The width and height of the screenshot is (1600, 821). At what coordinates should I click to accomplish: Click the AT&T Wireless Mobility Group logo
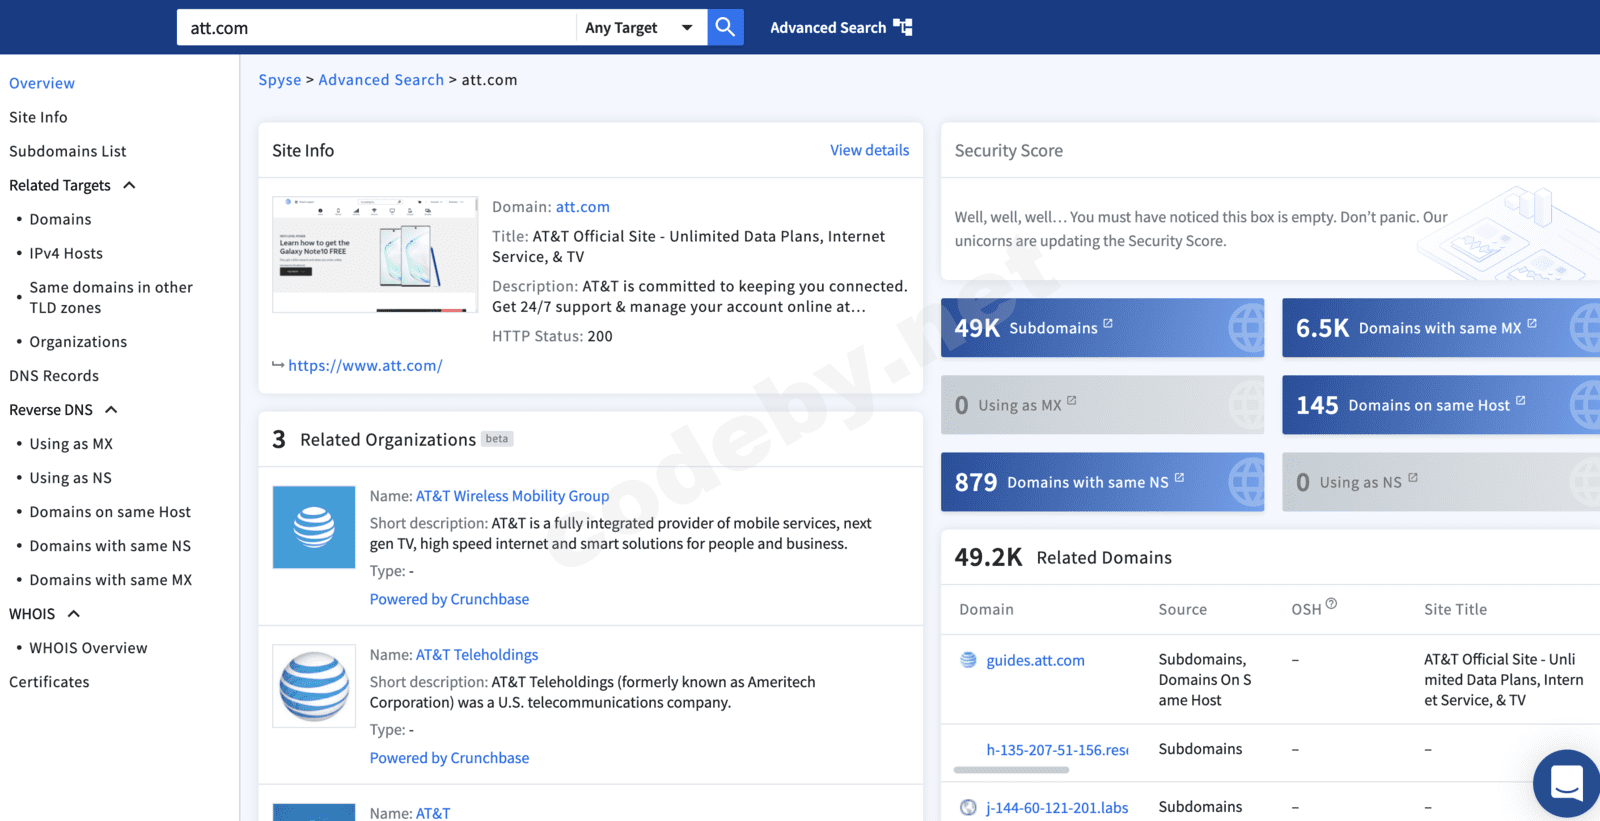click(x=314, y=527)
